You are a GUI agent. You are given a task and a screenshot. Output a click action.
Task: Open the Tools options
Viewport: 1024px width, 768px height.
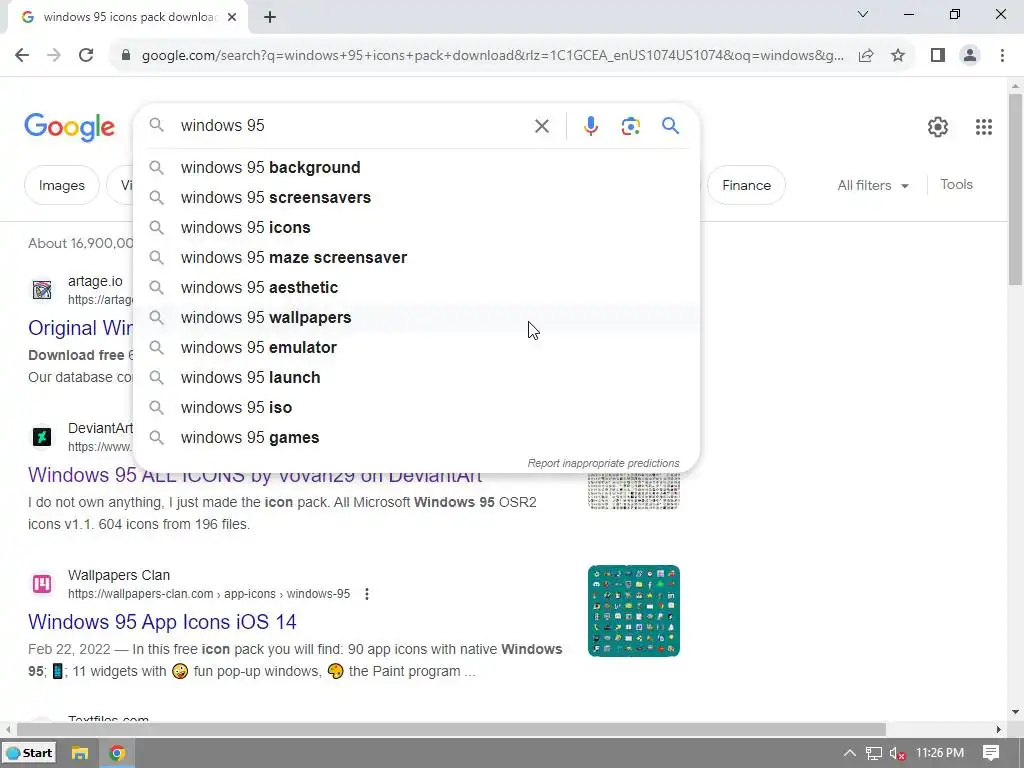tap(956, 185)
